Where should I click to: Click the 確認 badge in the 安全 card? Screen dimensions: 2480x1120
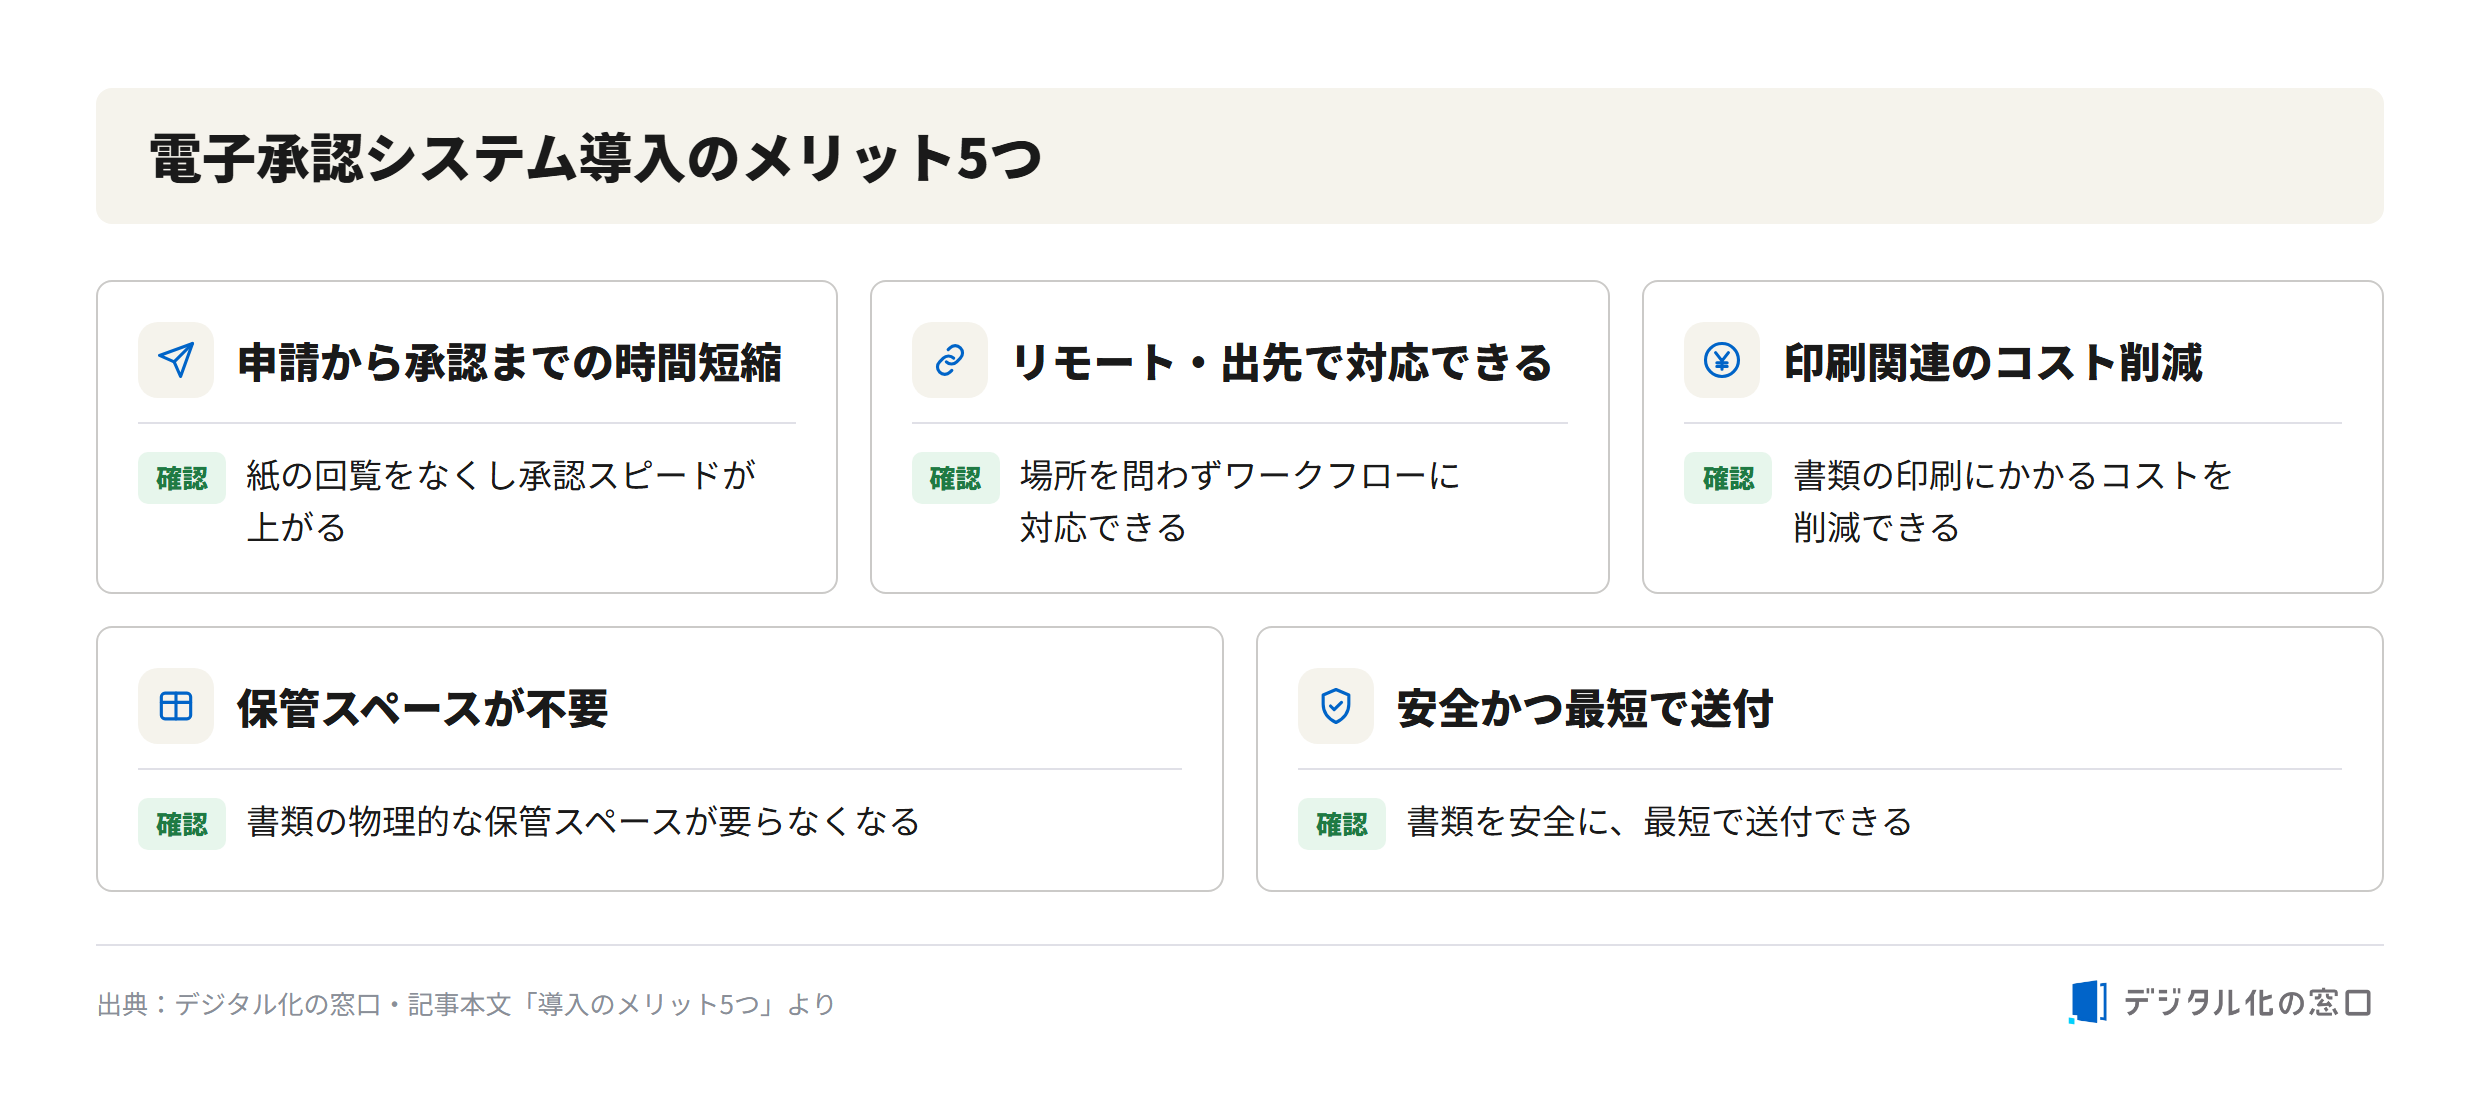[x=1342, y=824]
